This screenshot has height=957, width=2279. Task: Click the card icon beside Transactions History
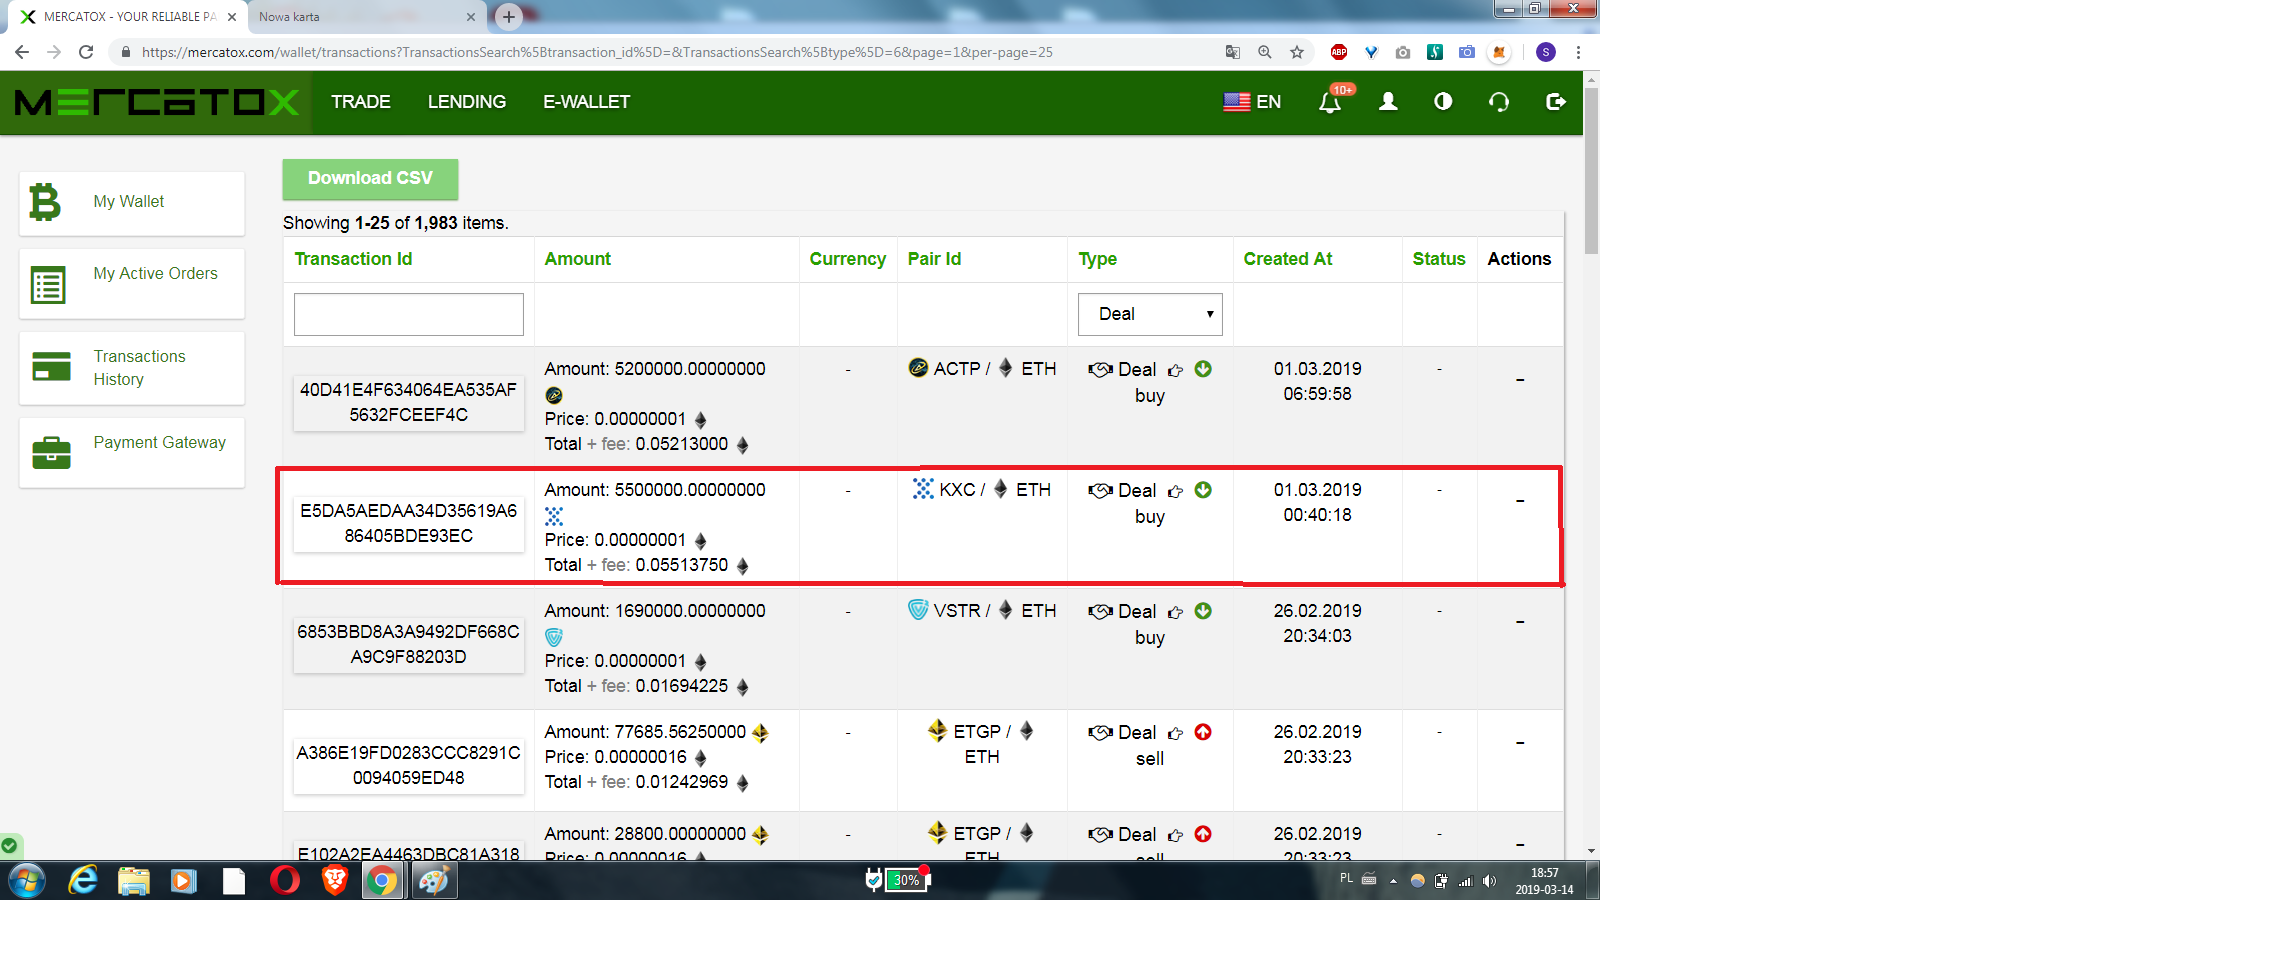click(x=51, y=367)
